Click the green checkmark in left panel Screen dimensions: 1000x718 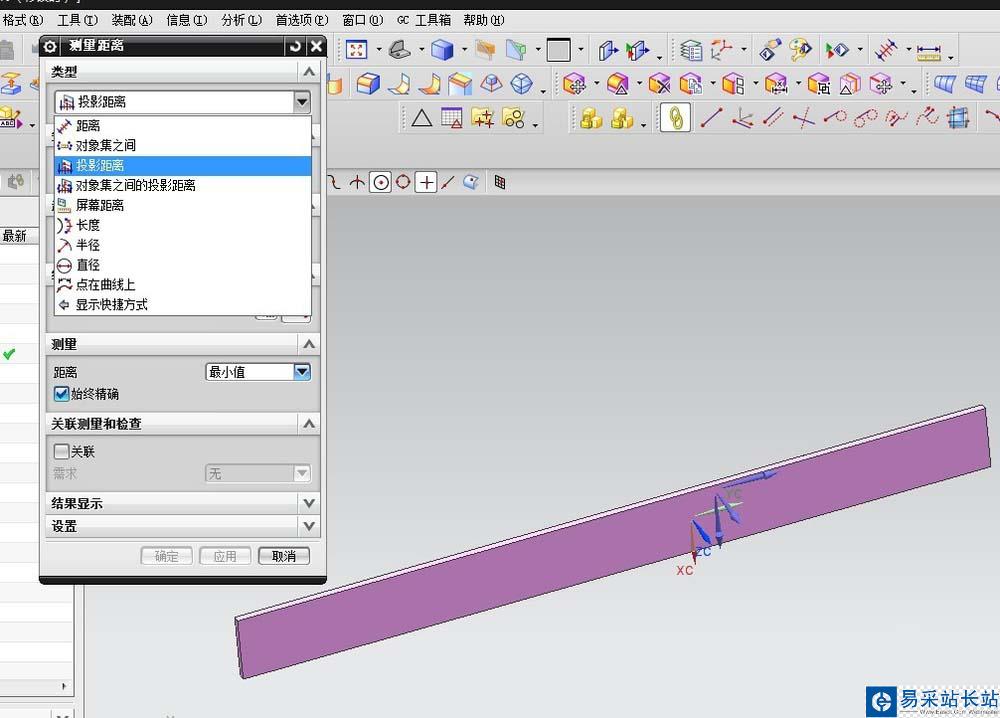click(x=9, y=354)
